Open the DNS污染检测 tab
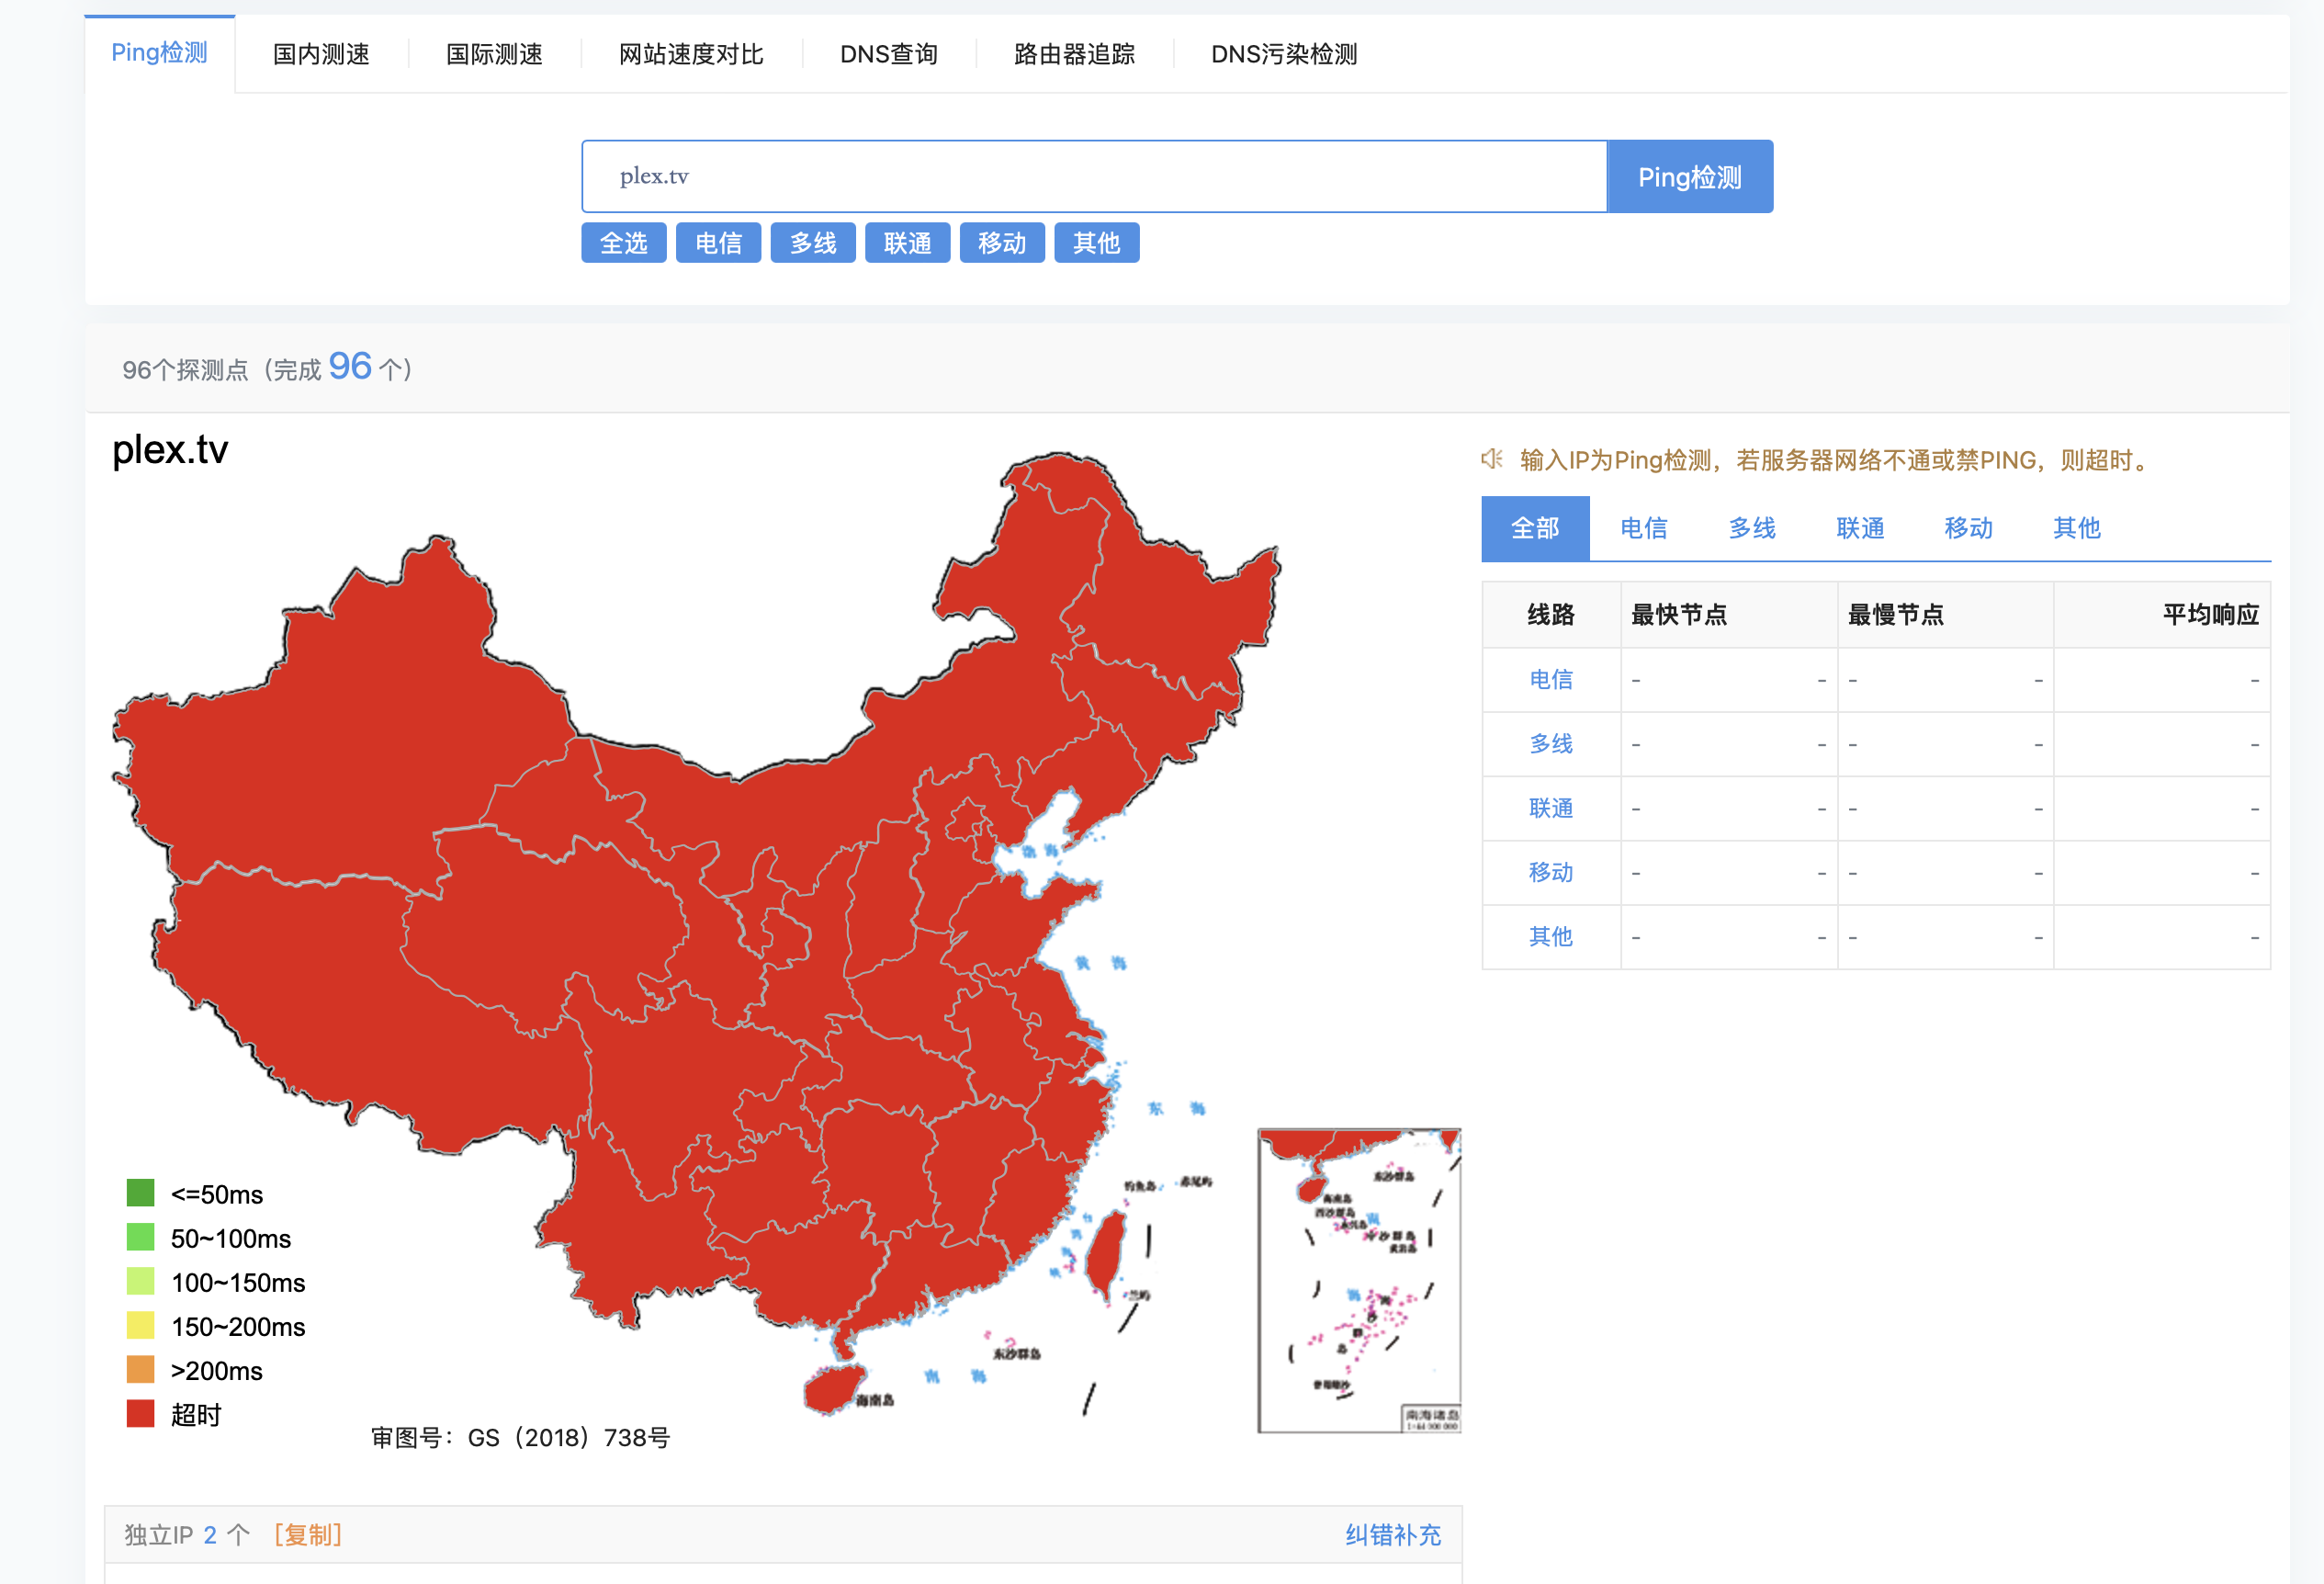Viewport: 2324px width, 1584px height. [x=1283, y=54]
